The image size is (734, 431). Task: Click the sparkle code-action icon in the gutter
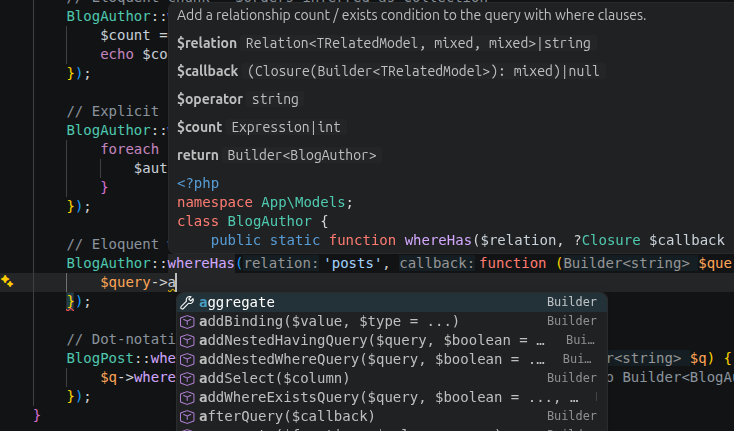point(7,281)
